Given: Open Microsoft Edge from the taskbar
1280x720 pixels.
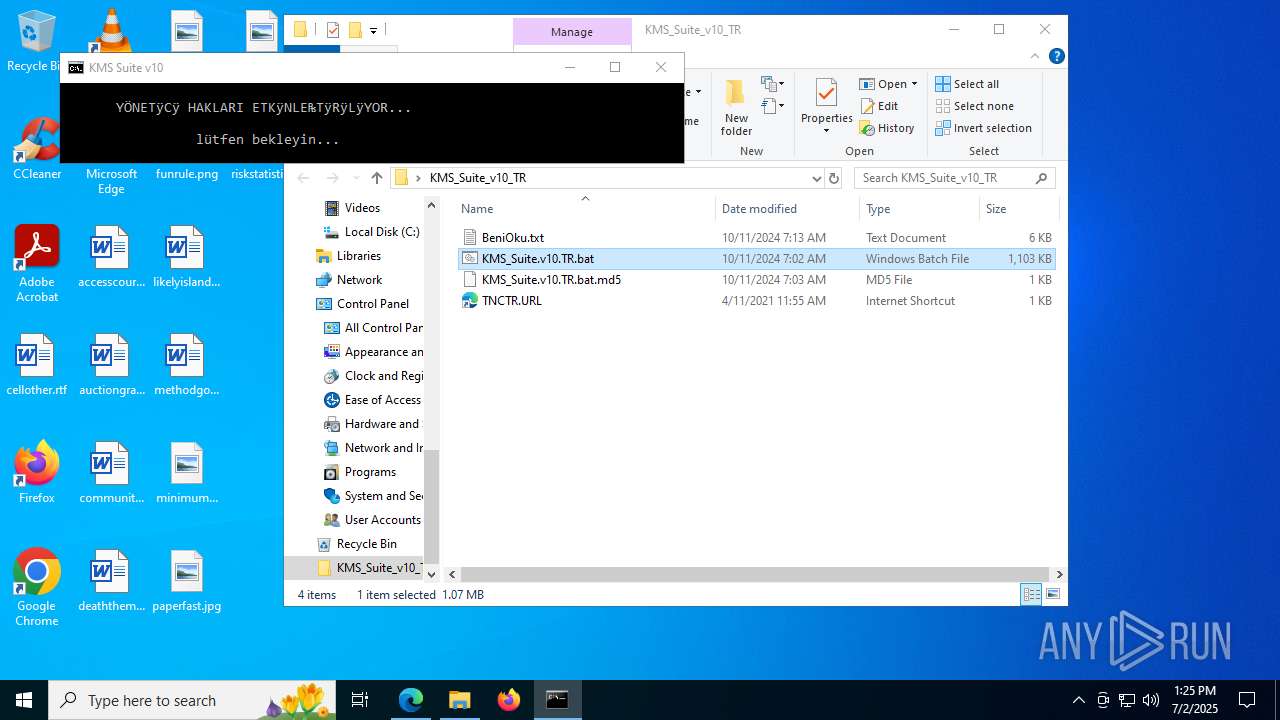Looking at the screenshot, I should [x=411, y=700].
